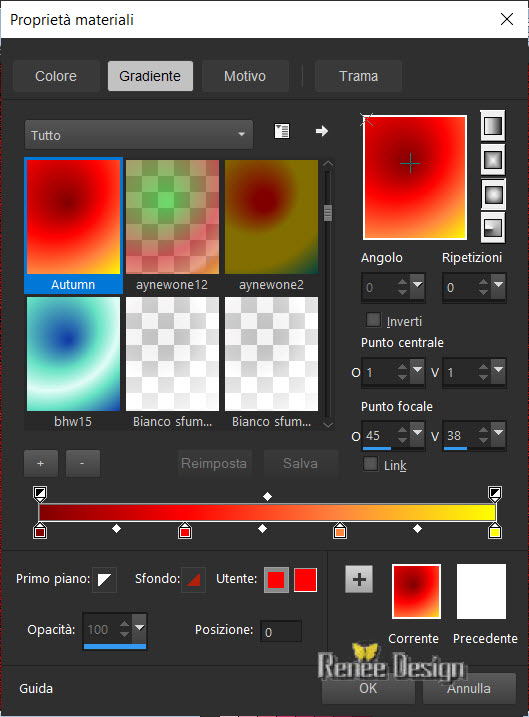Open the Trama tab
Viewport: 529px width, 717px height.
click(358, 76)
